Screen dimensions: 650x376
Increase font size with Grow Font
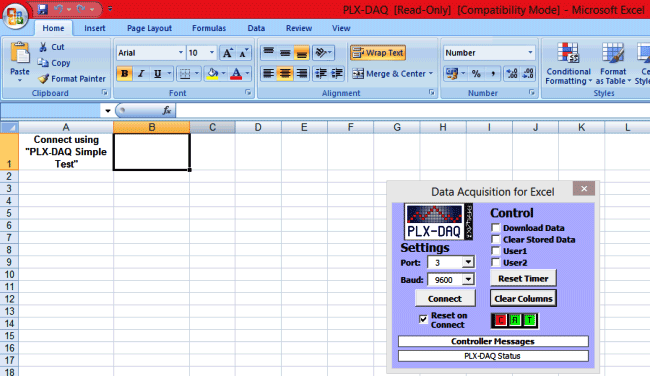pos(227,53)
